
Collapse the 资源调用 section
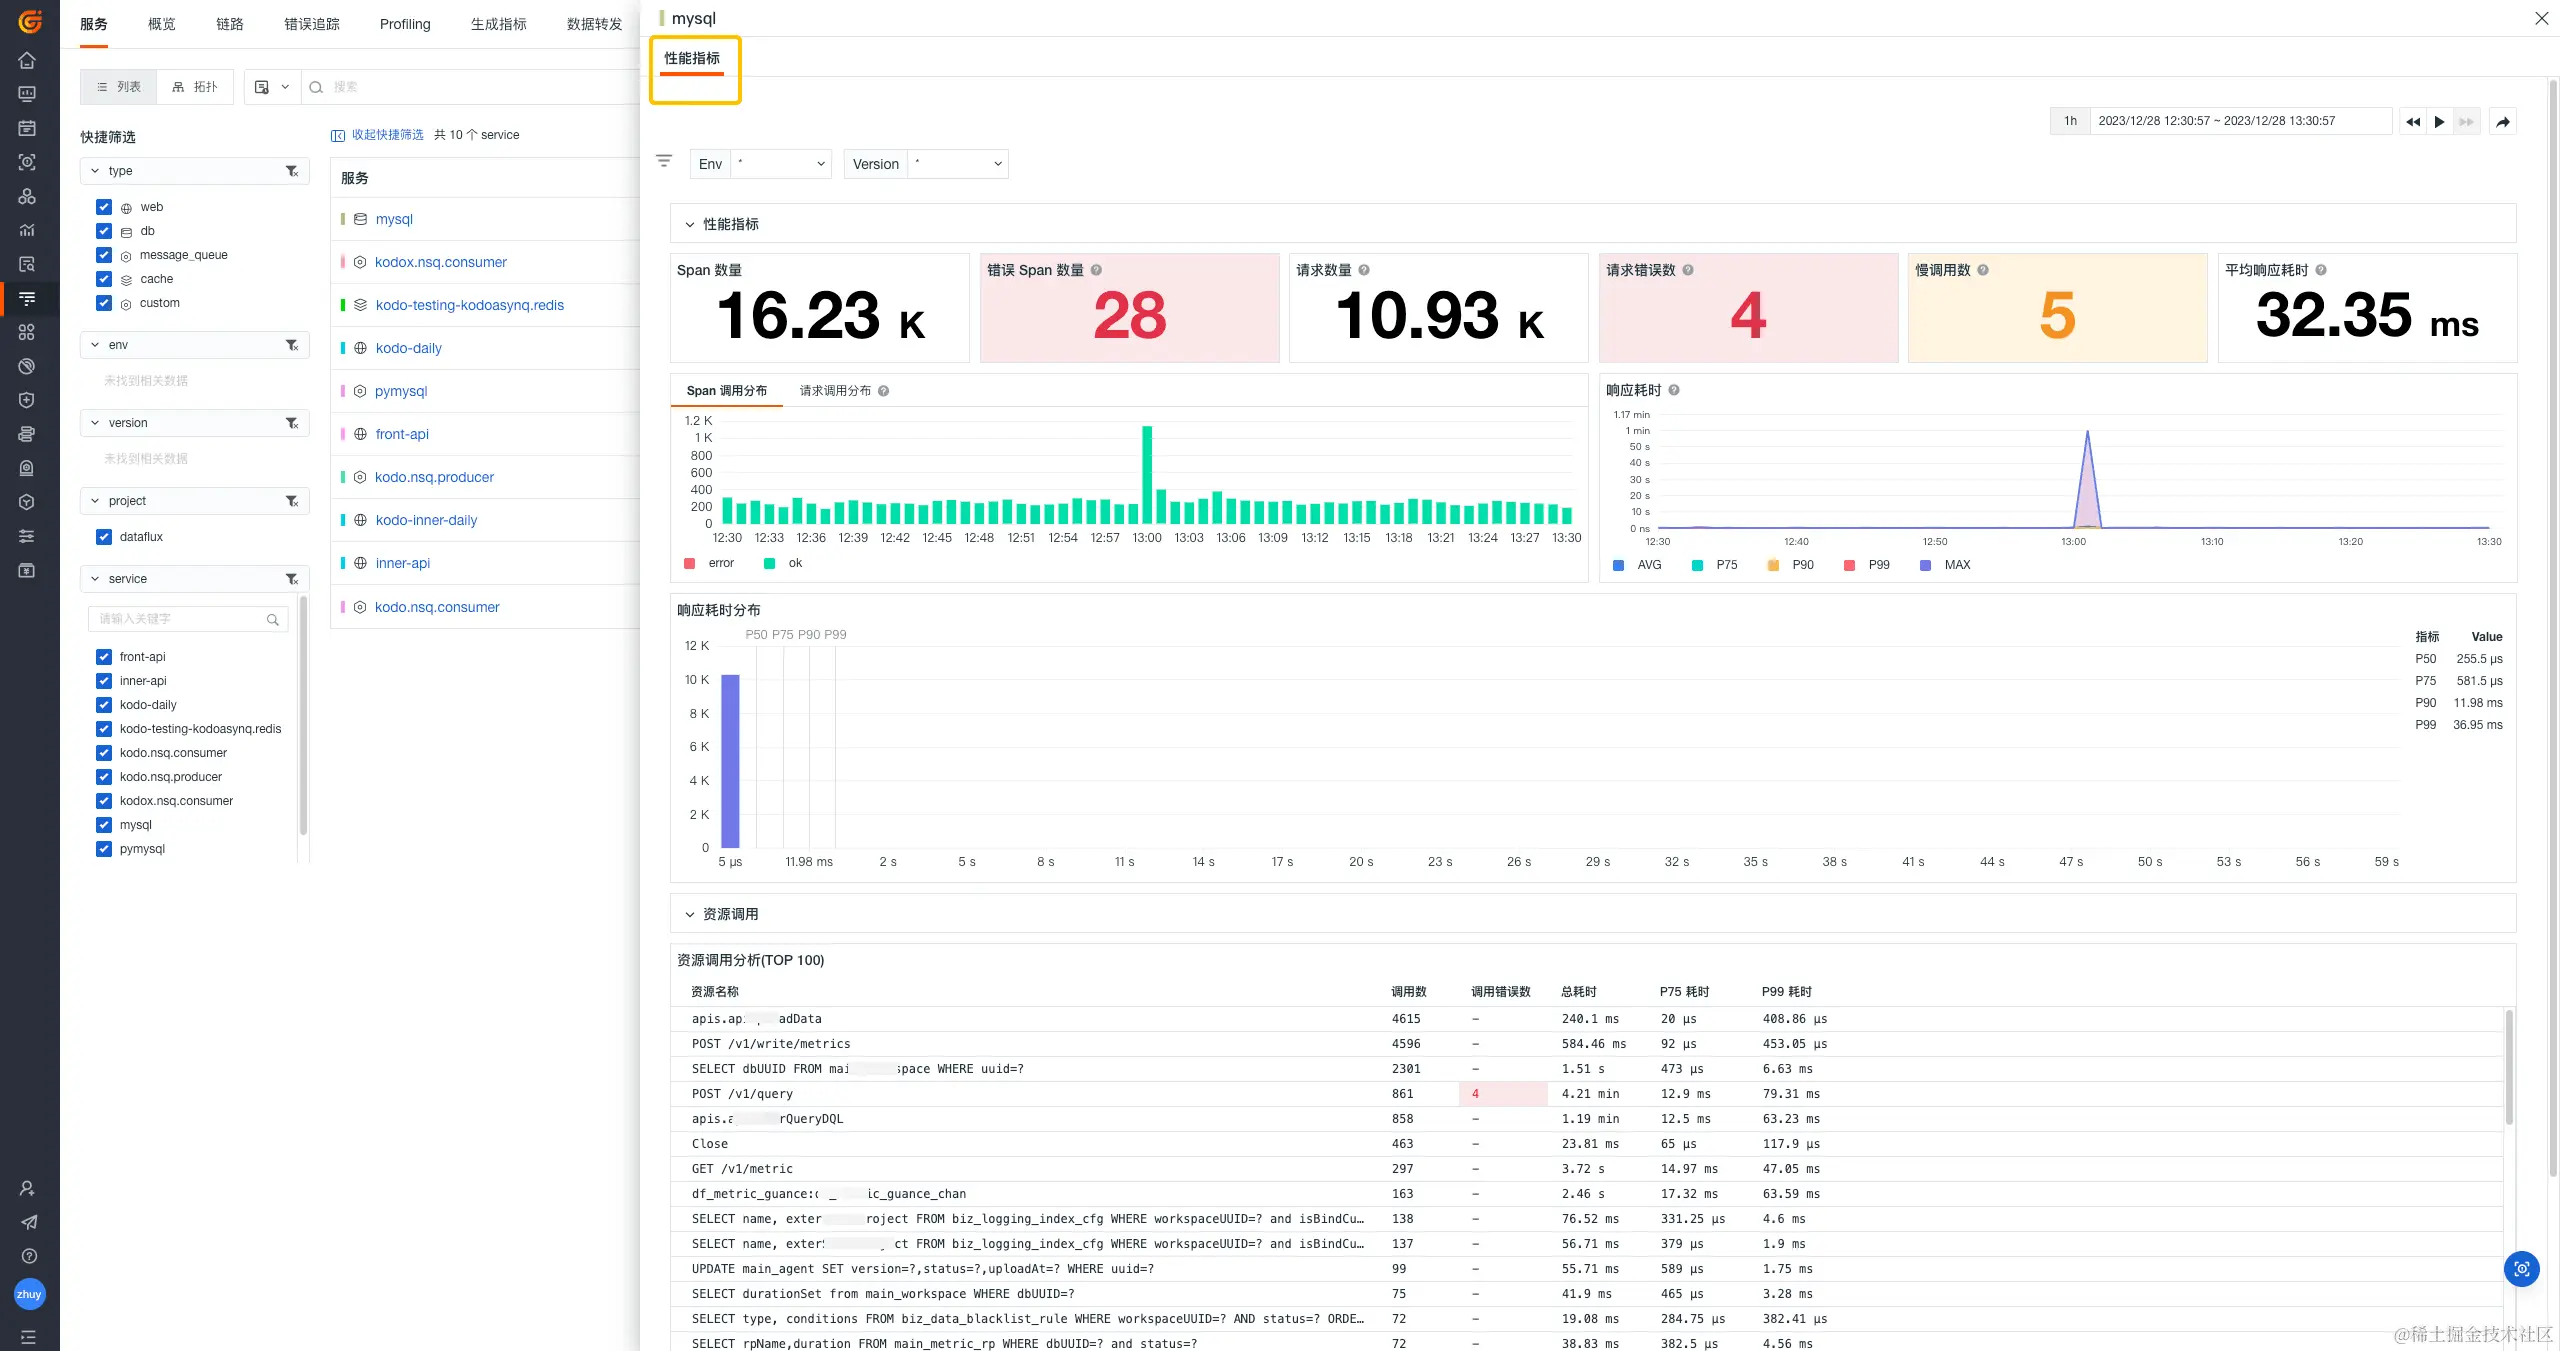click(690, 914)
